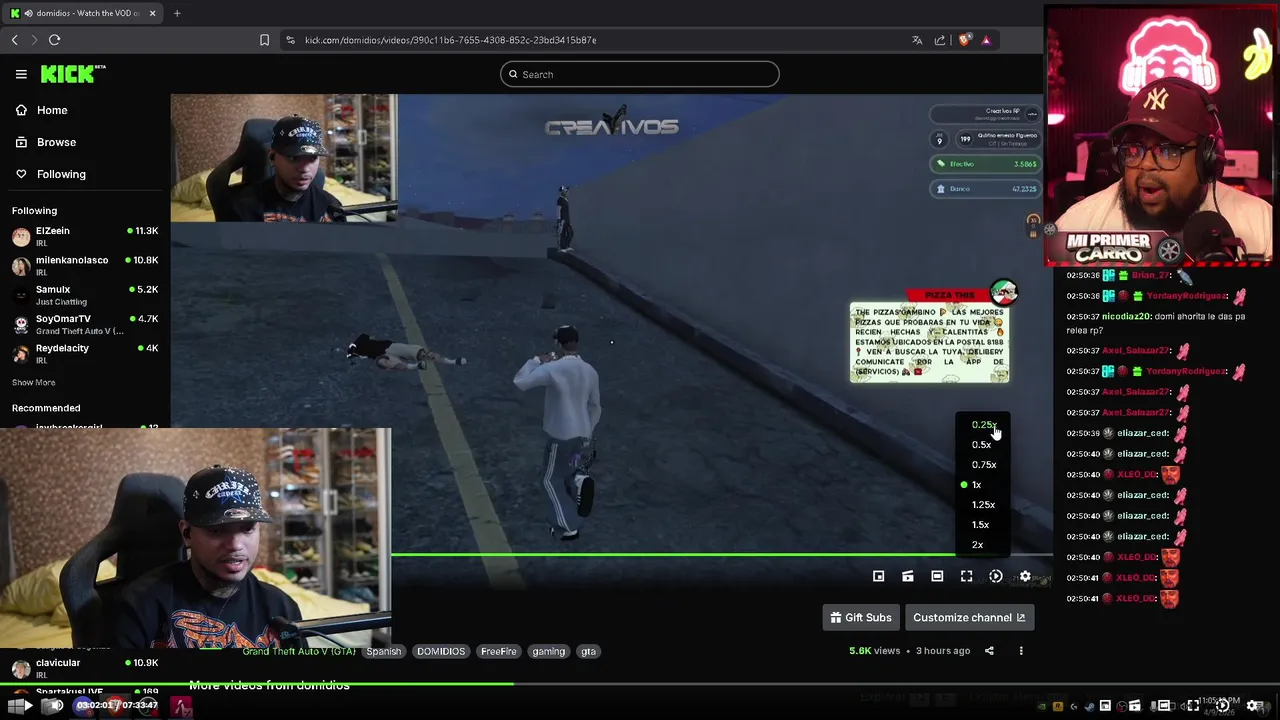Click the browser address bar URL
The height and width of the screenshot is (720, 1280).
(x=450, y=40)
